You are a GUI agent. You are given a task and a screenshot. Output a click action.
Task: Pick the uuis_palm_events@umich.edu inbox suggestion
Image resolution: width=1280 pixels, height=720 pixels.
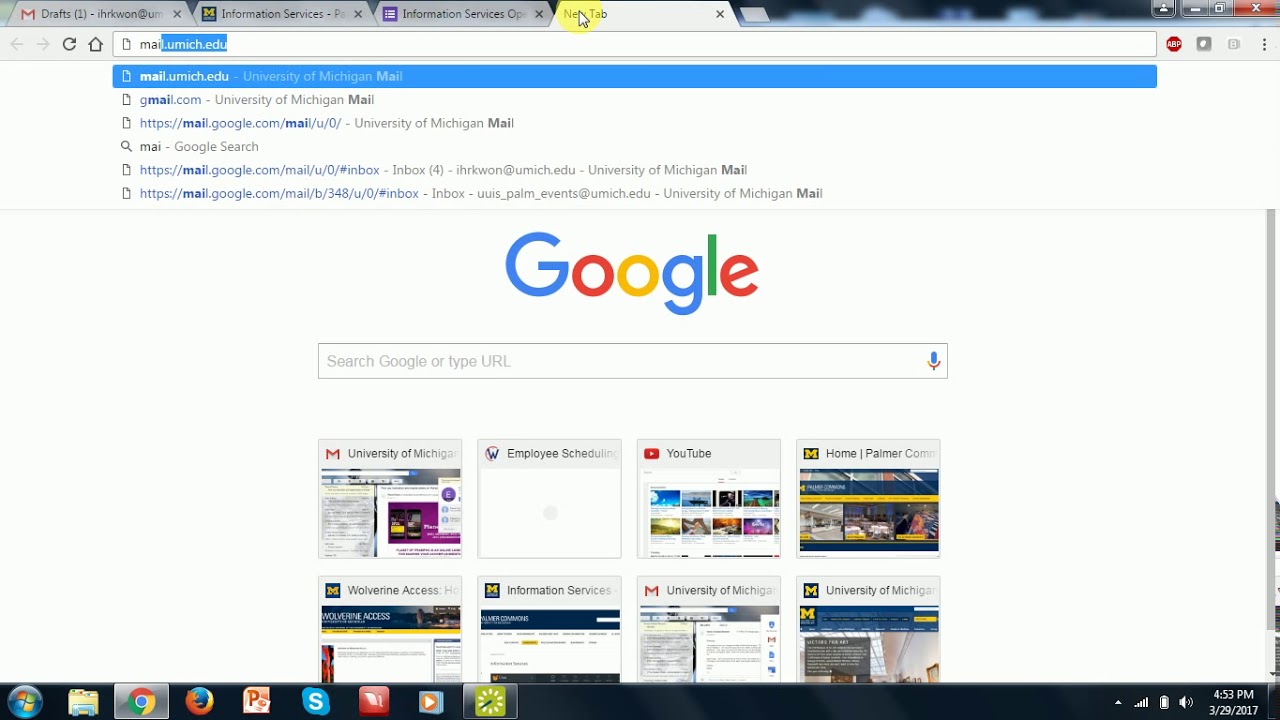click(x=634, y=193)
